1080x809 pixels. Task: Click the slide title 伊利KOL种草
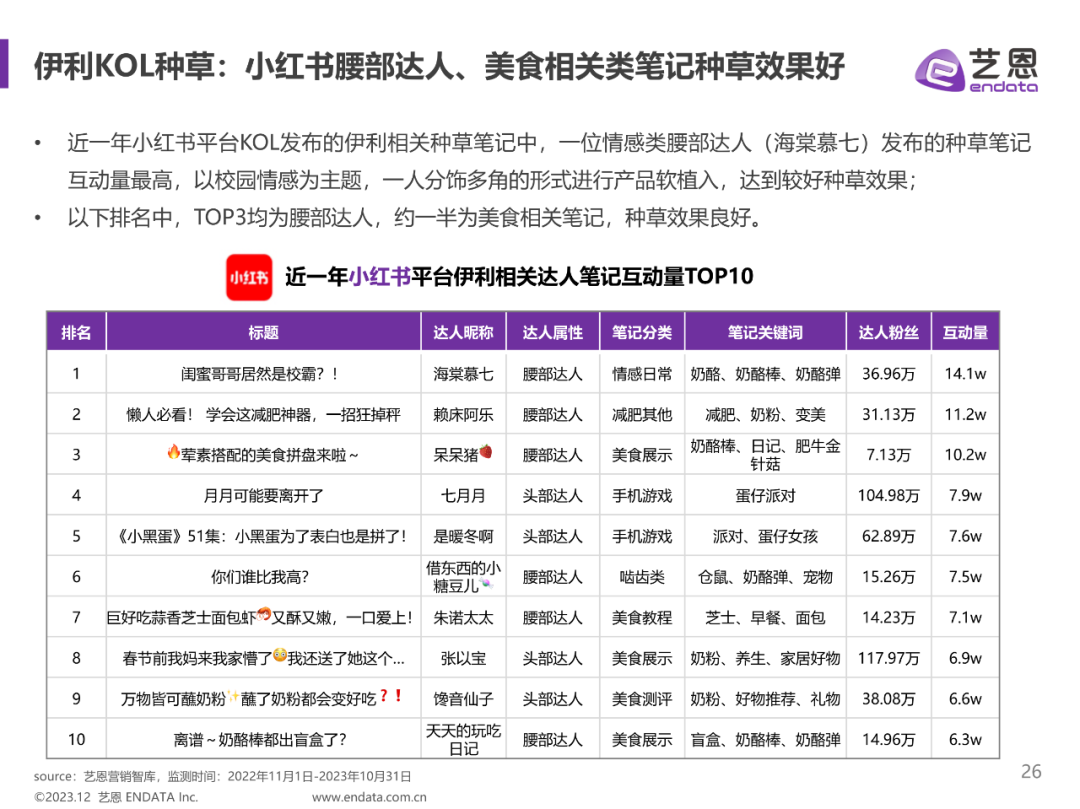coord(439,67)
